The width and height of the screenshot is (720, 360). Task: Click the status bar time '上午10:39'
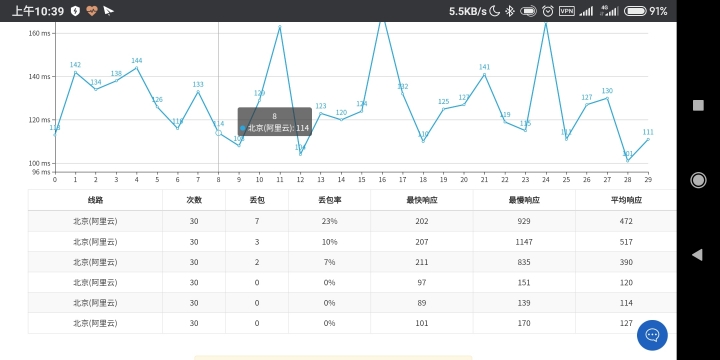click(38, 11)
